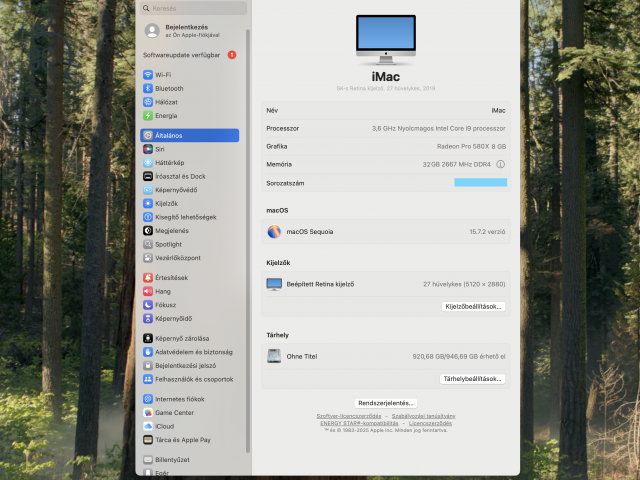Select the Hálózat network icon
This screenshot has width=640, height=480.
[x=148, y=102]
